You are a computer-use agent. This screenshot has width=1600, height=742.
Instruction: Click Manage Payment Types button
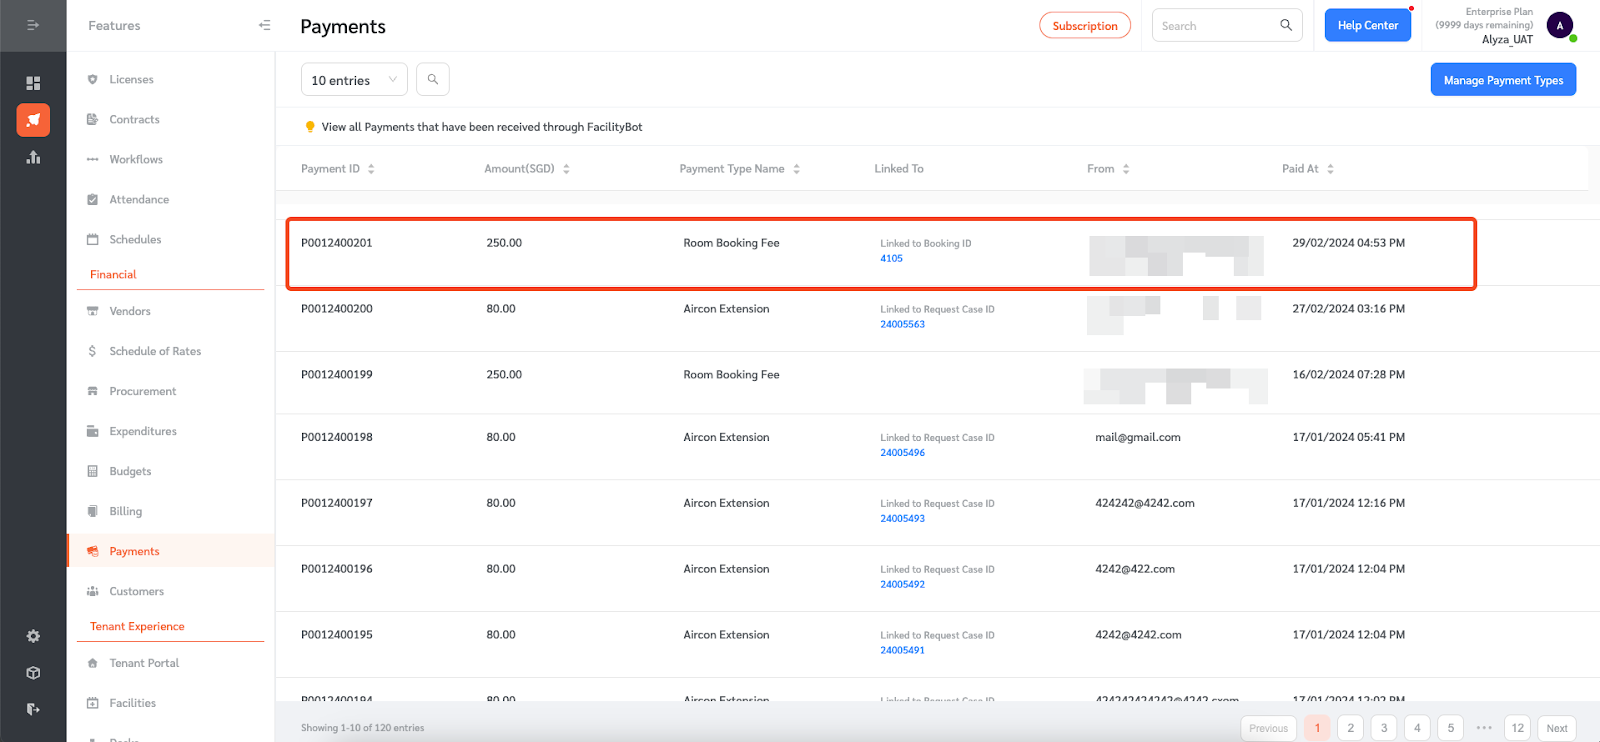click(1503, 80)
